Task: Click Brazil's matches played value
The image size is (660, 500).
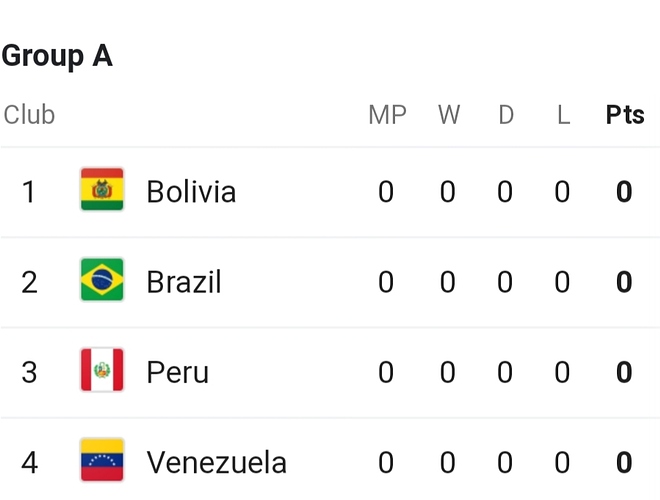Action: coord(386,282)
